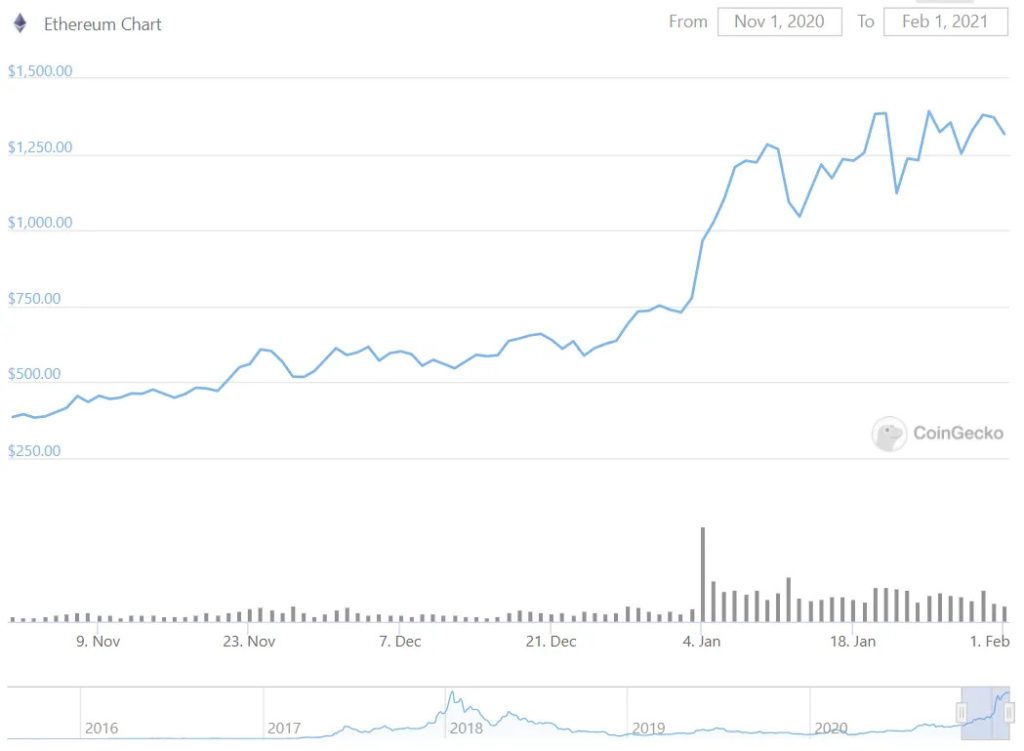Click the 2018 peak in the navigator
The image size is (1024, 751).
(x=452, y=694)
